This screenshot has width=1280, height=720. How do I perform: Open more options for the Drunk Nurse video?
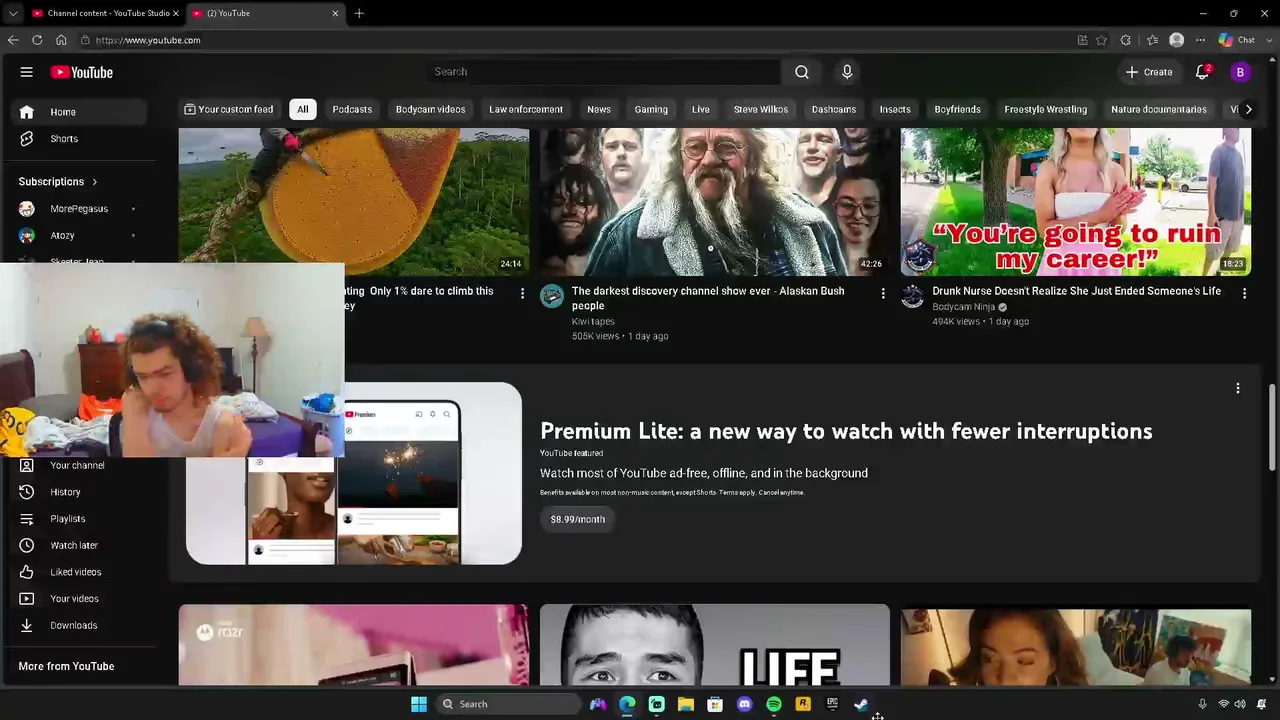[1244, 293]
